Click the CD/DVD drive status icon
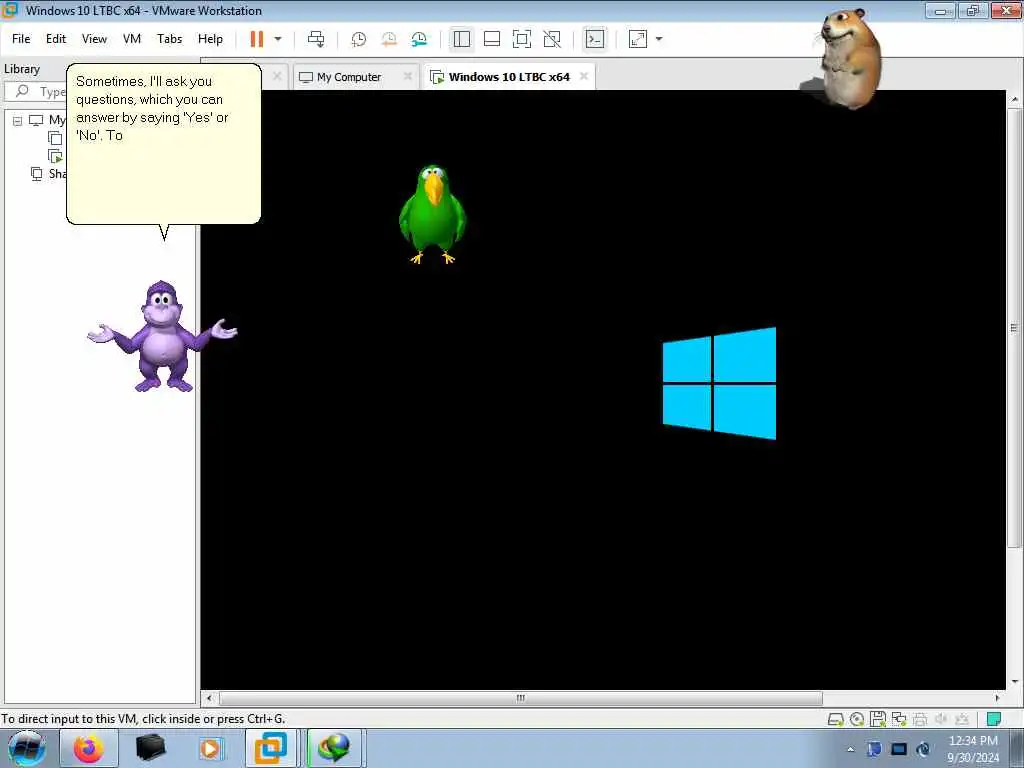The height and width of the screenshot is (768, 1024). pyautogui.click(x=857, y=720)
